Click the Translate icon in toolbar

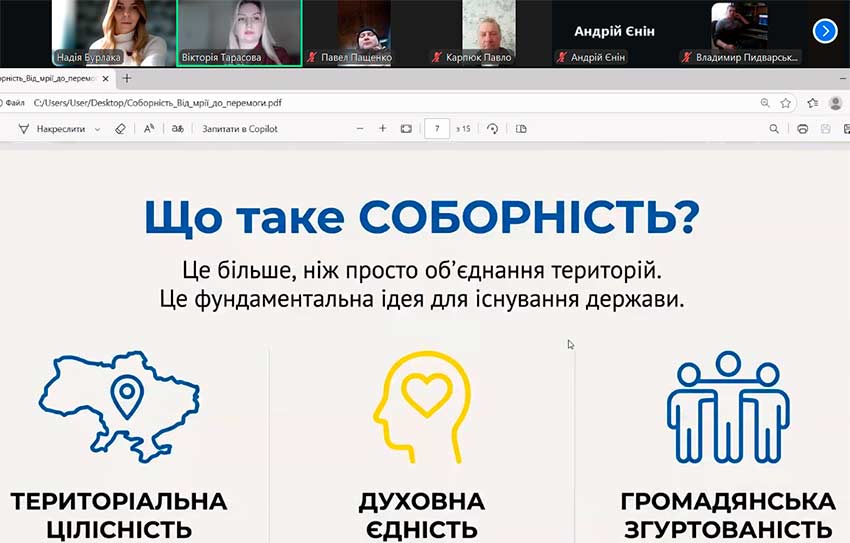click(178, 129)
